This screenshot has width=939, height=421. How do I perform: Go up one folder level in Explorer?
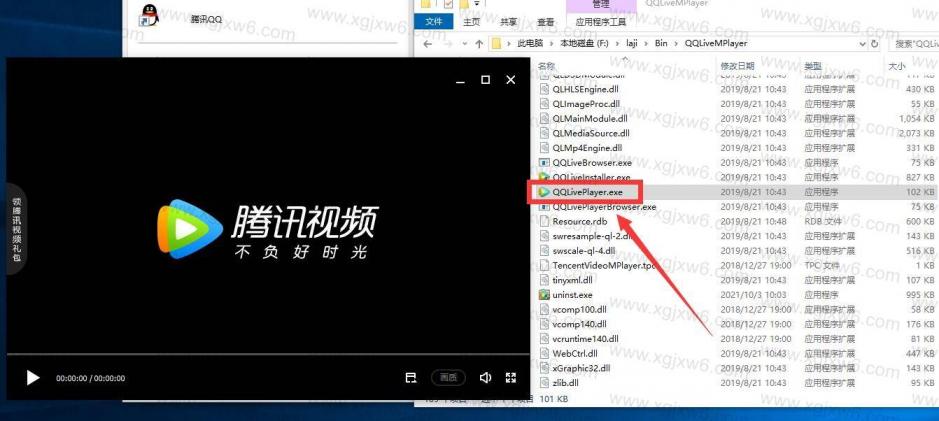479,44
